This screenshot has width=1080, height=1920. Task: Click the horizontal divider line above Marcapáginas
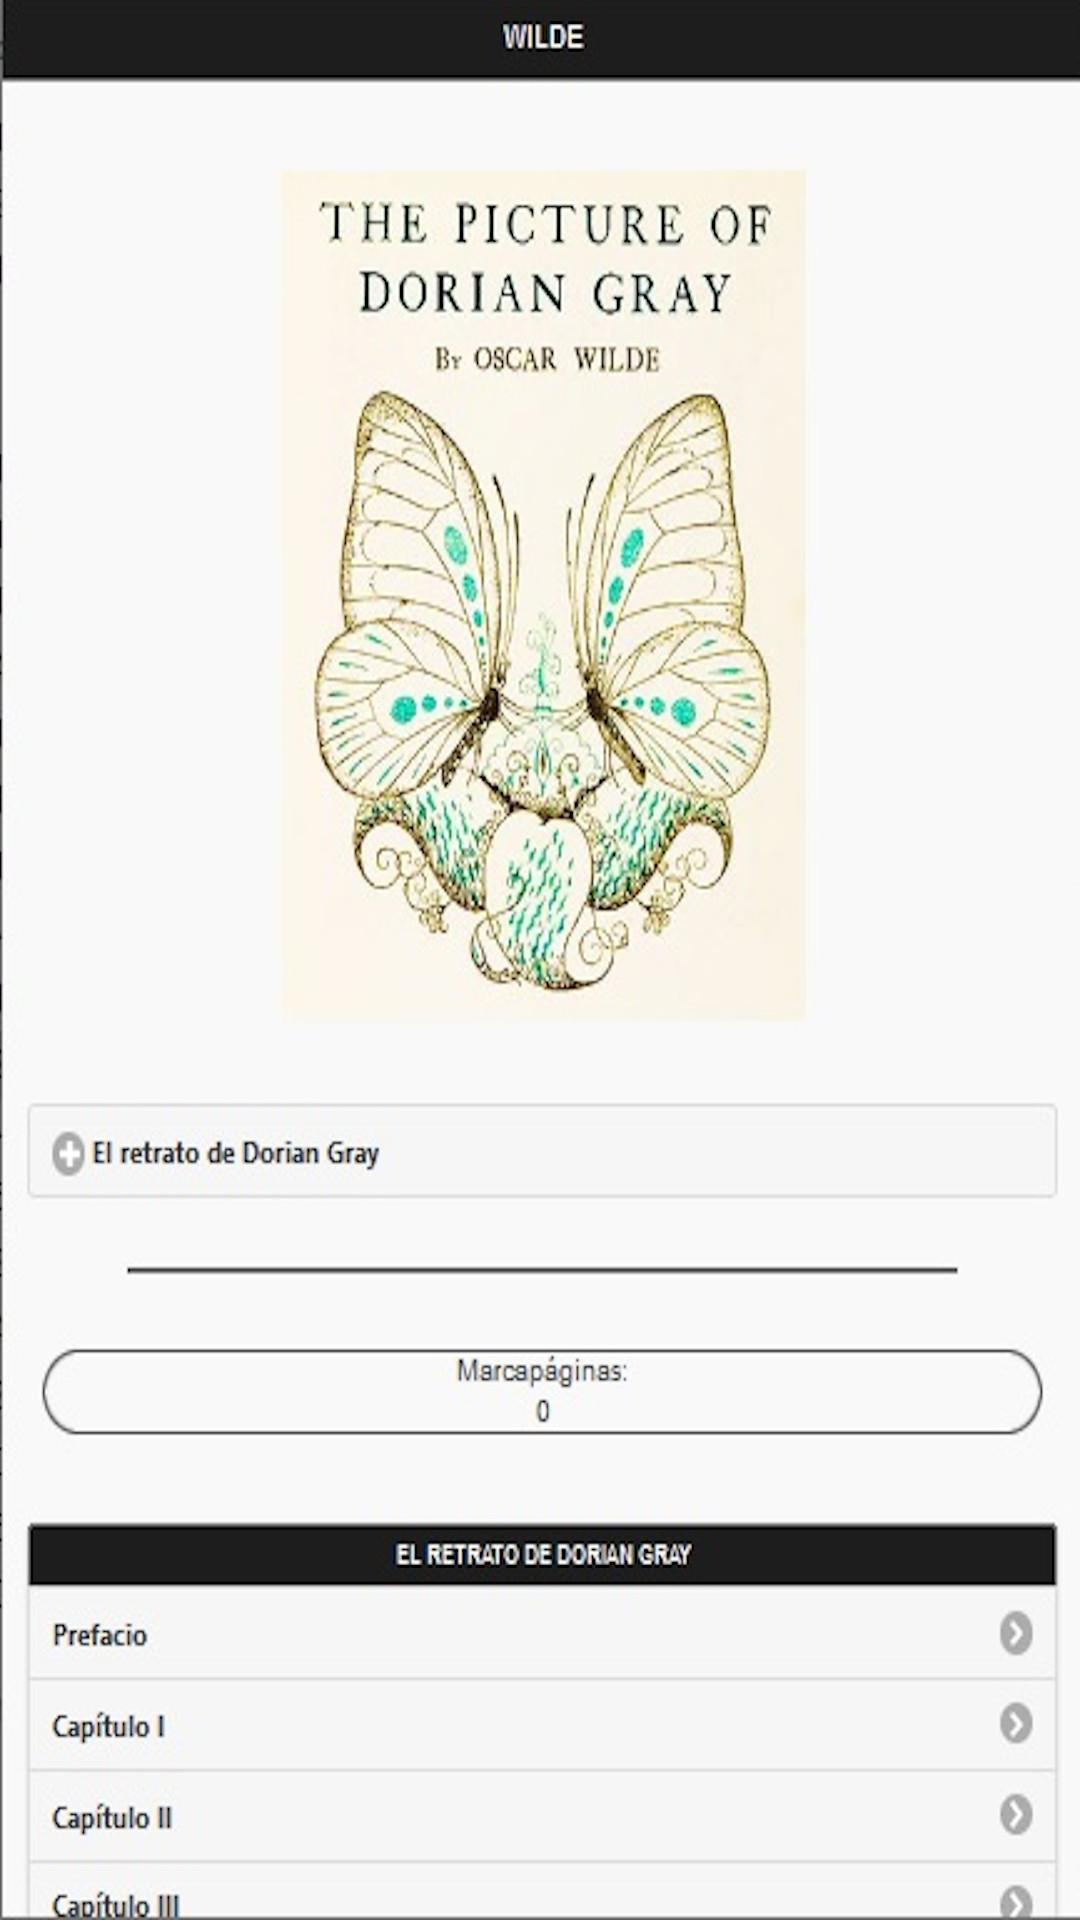point(542,1270)
